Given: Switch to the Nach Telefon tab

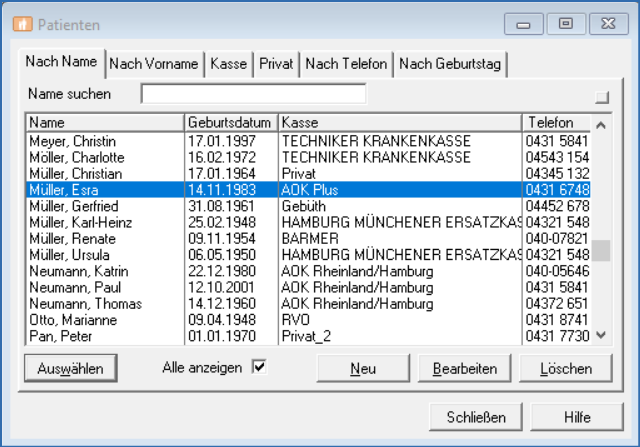Looking at the screenshot, I should pyautogui.click(x=346, y=64).
